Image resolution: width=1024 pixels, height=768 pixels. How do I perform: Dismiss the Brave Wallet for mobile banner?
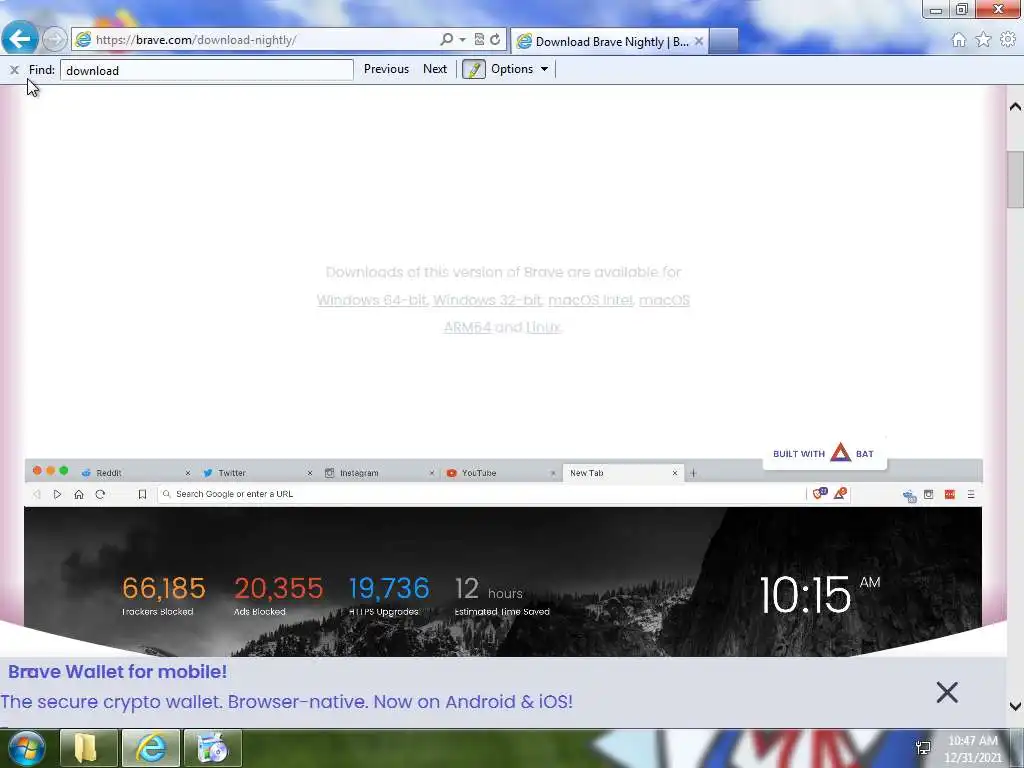click(947, 692)
